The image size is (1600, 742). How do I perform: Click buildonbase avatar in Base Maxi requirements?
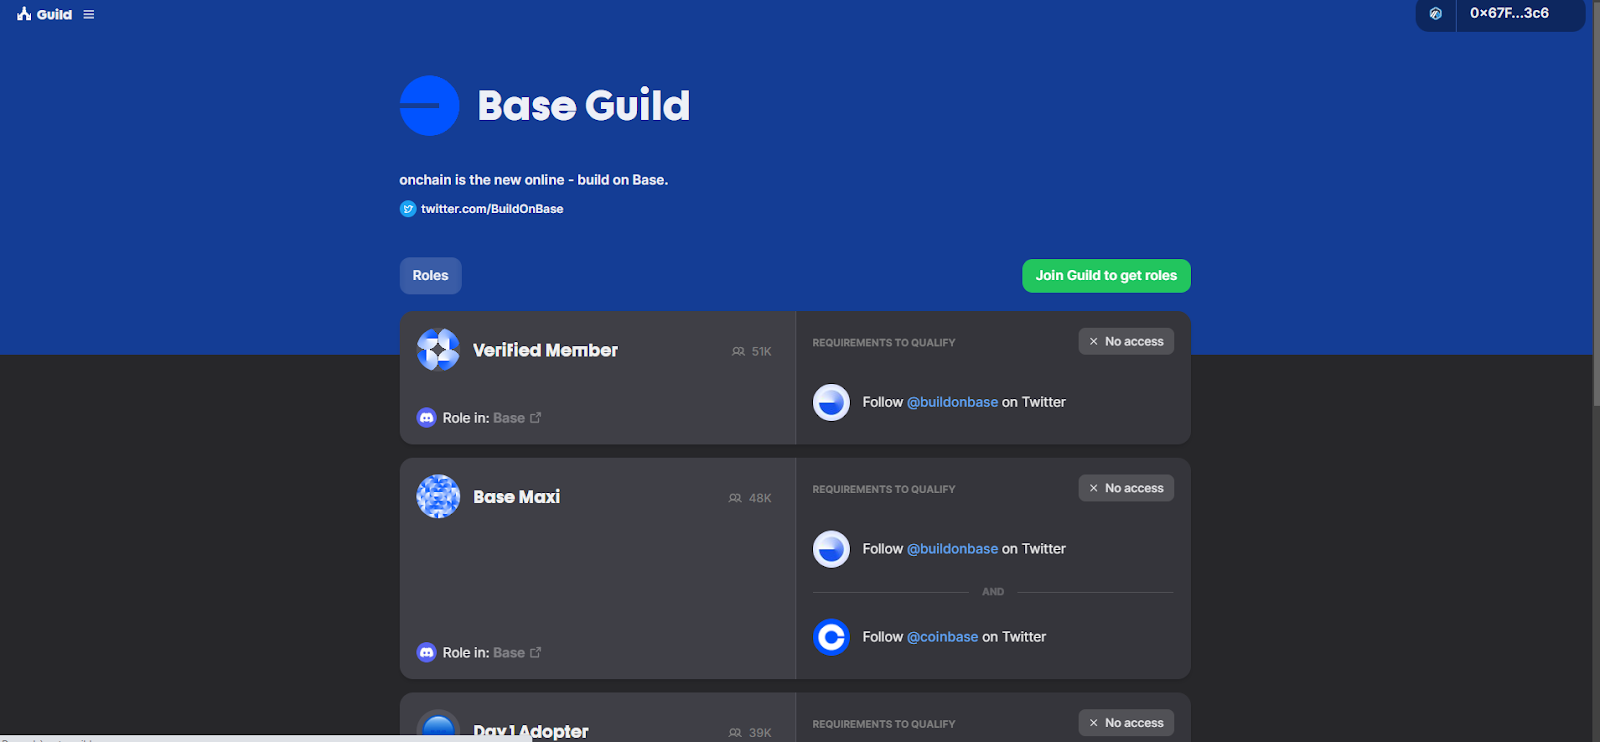pyautogui.click(x=831, y=549)
